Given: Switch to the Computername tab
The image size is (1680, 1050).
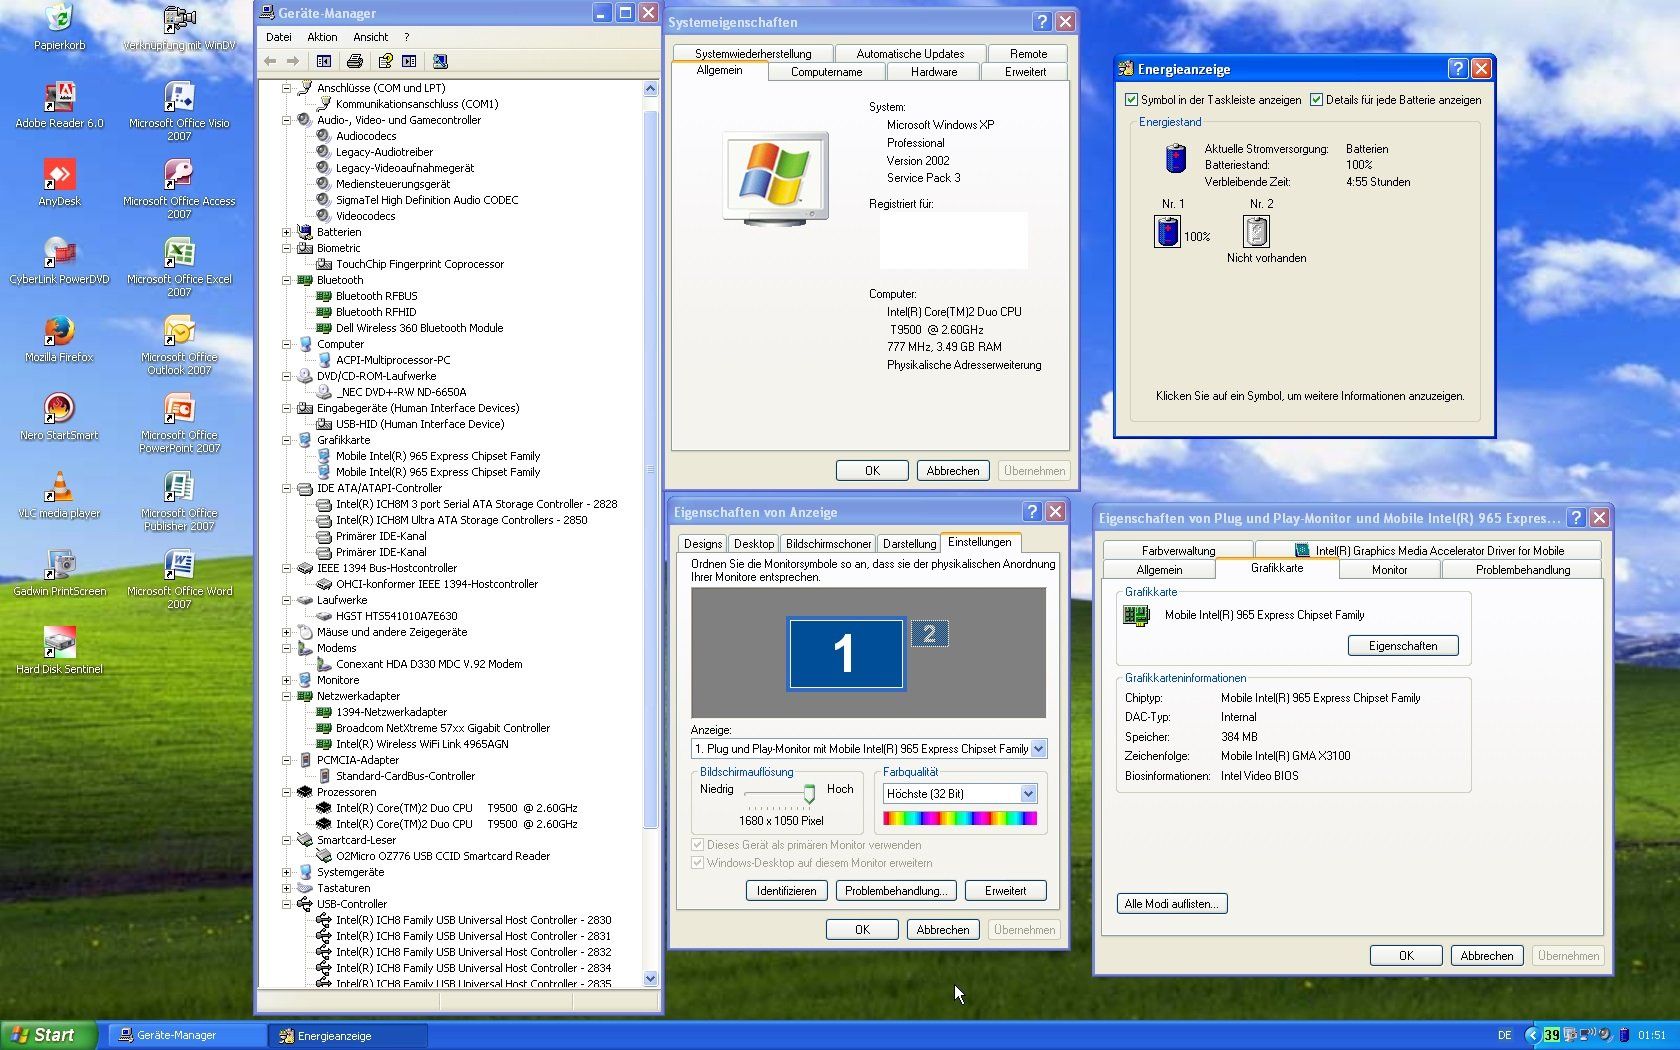Looking at the screenshot, I should pyautogui.click(x=826, y=72).
